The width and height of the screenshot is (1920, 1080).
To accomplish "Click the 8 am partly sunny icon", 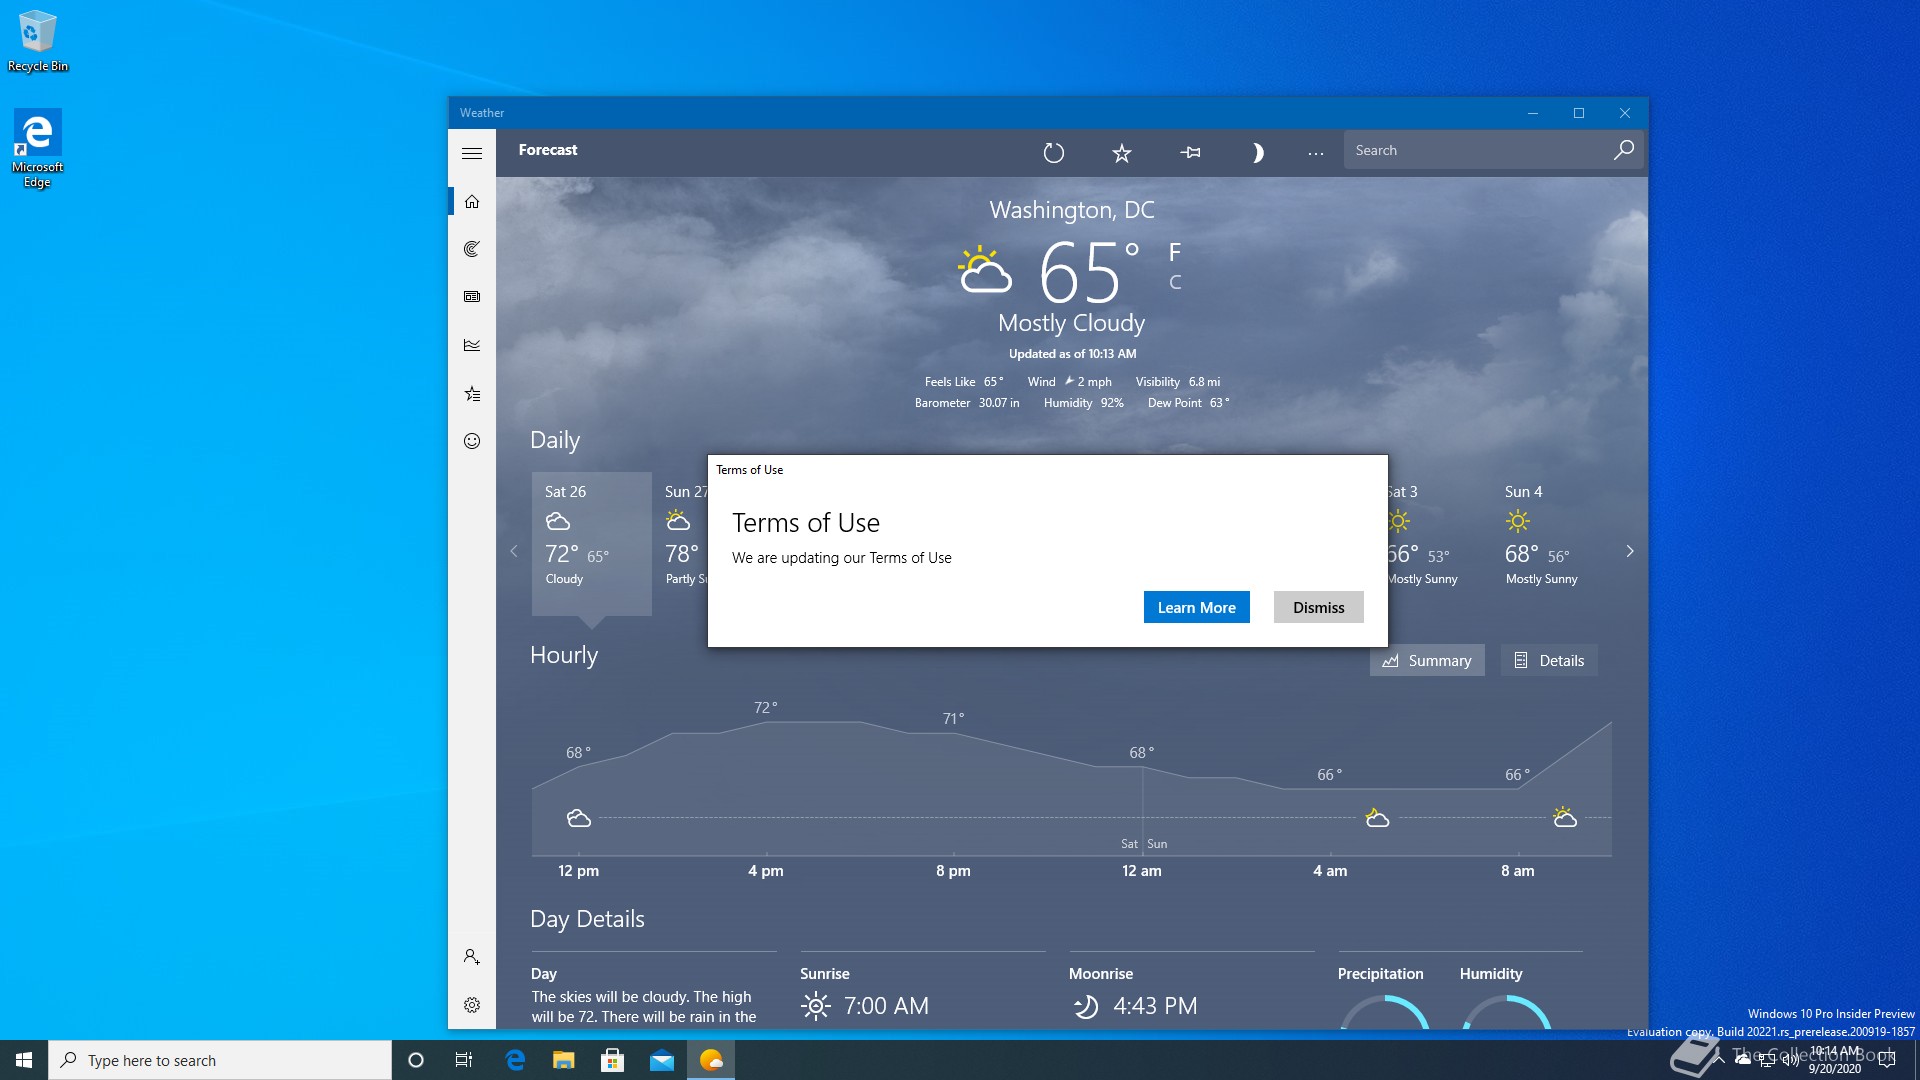I will pyautogui.click(x=1565, y=818).
